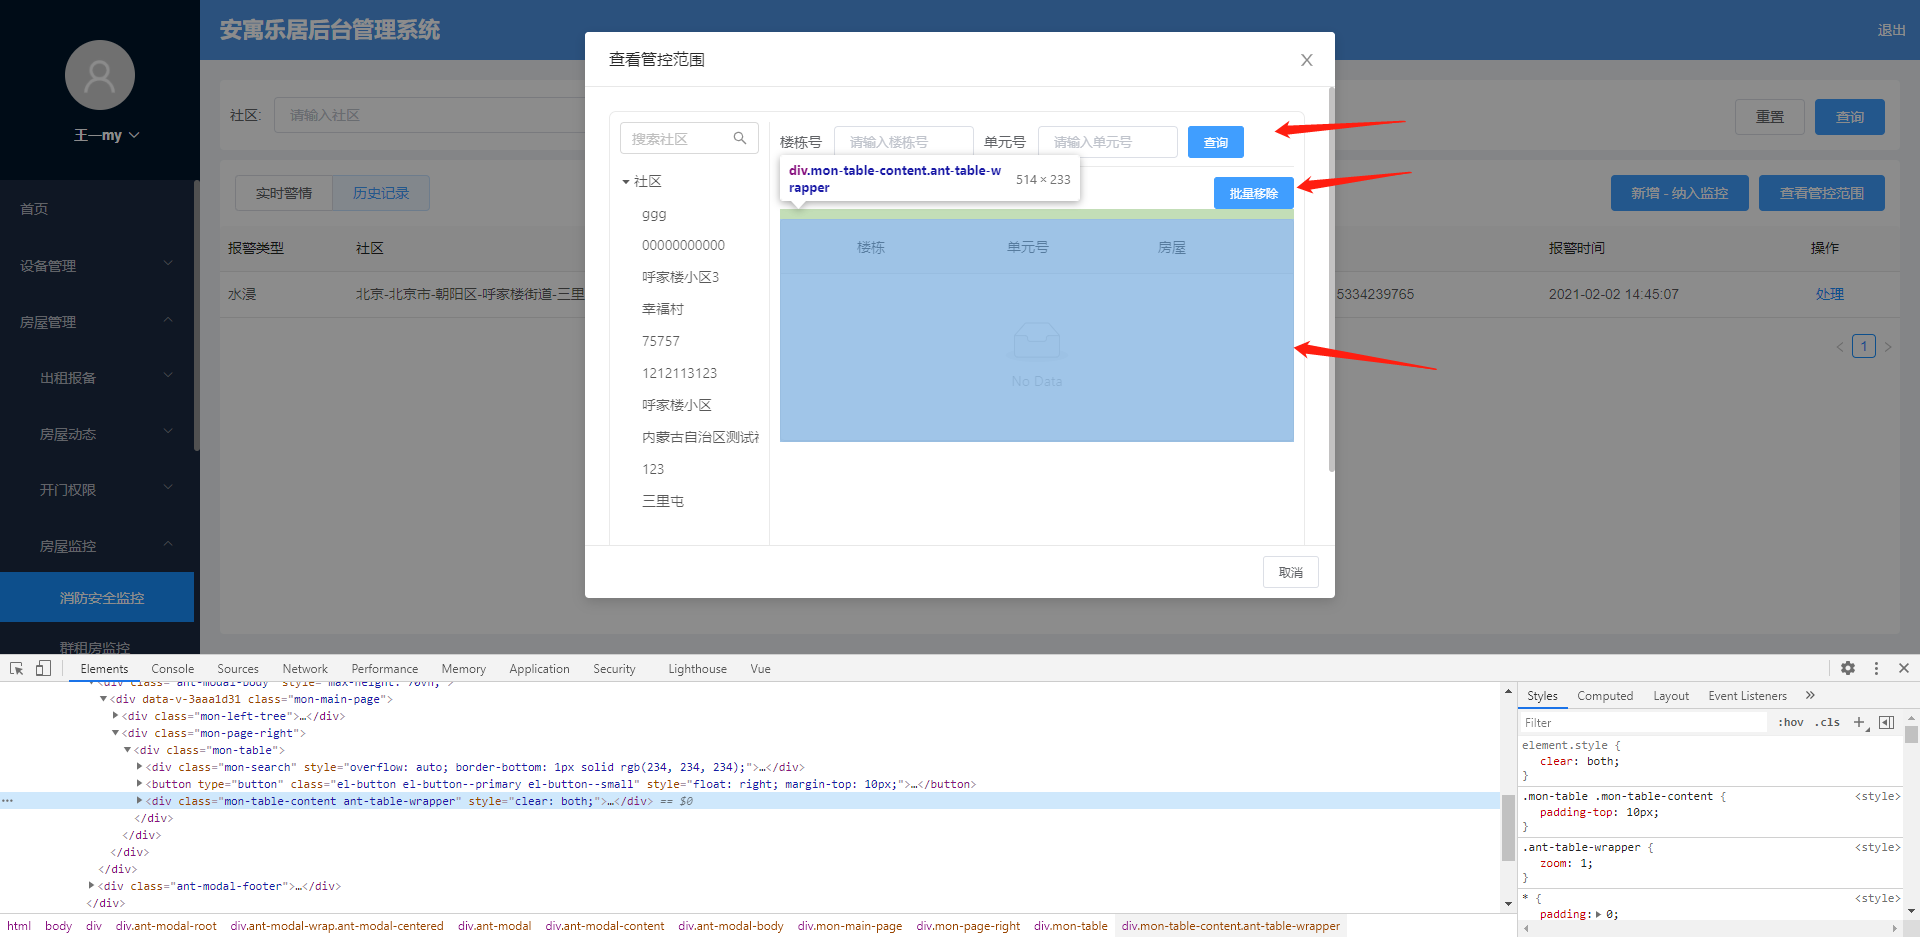Click 取消 to cancel the dialog

coord(1291,572)
